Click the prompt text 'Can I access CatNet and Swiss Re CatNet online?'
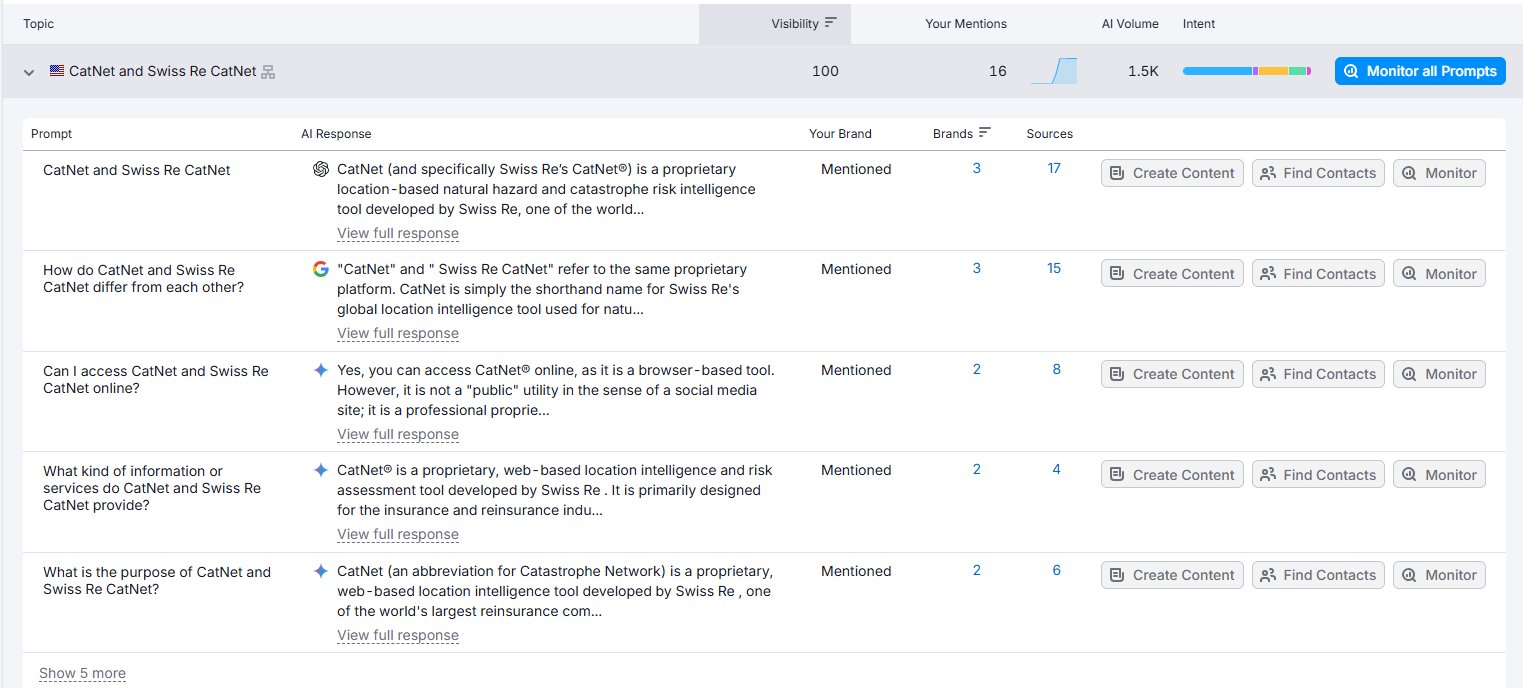 [156, 379]
